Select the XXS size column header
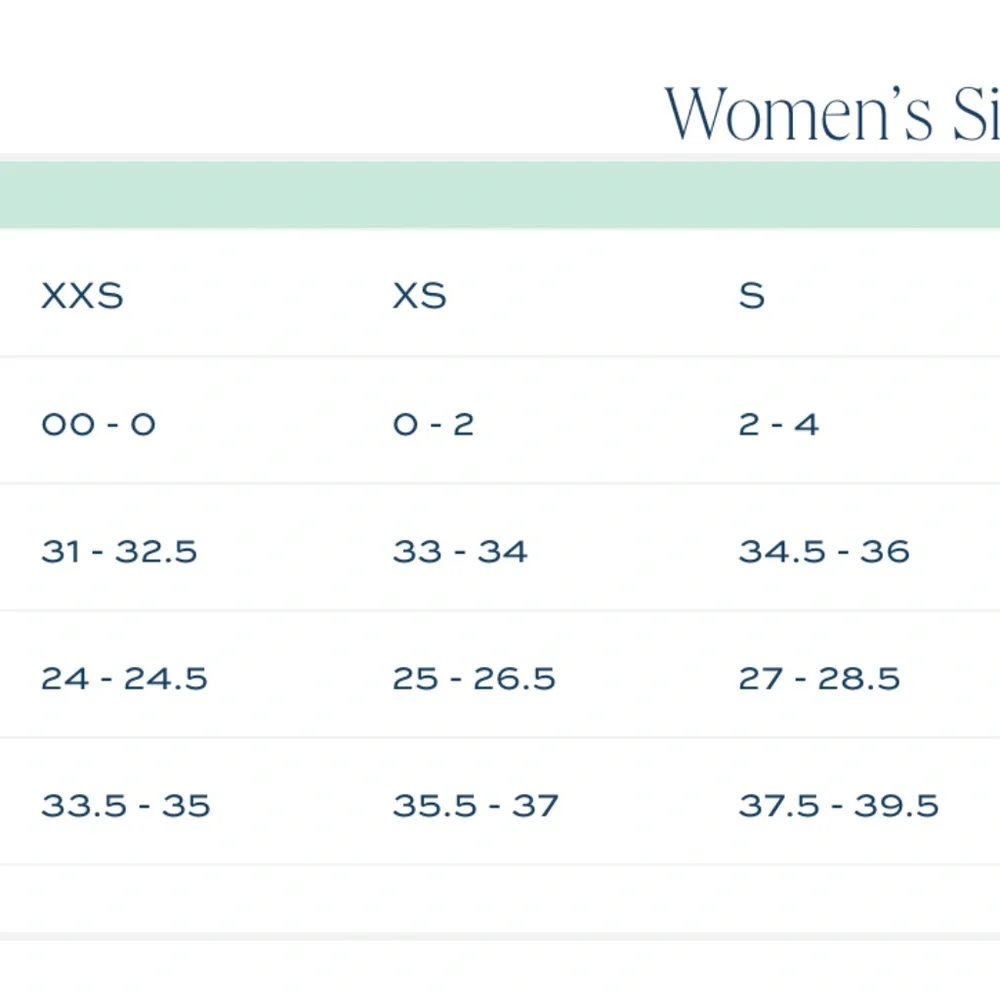Screen dimensions: 1000x1000 click(82, 296)
